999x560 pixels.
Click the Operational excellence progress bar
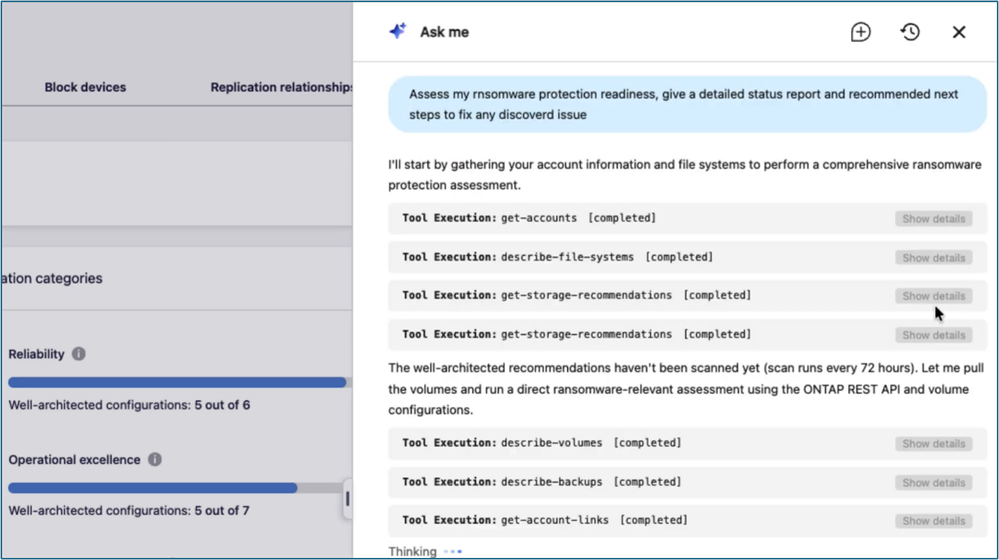tap(177, 488)
